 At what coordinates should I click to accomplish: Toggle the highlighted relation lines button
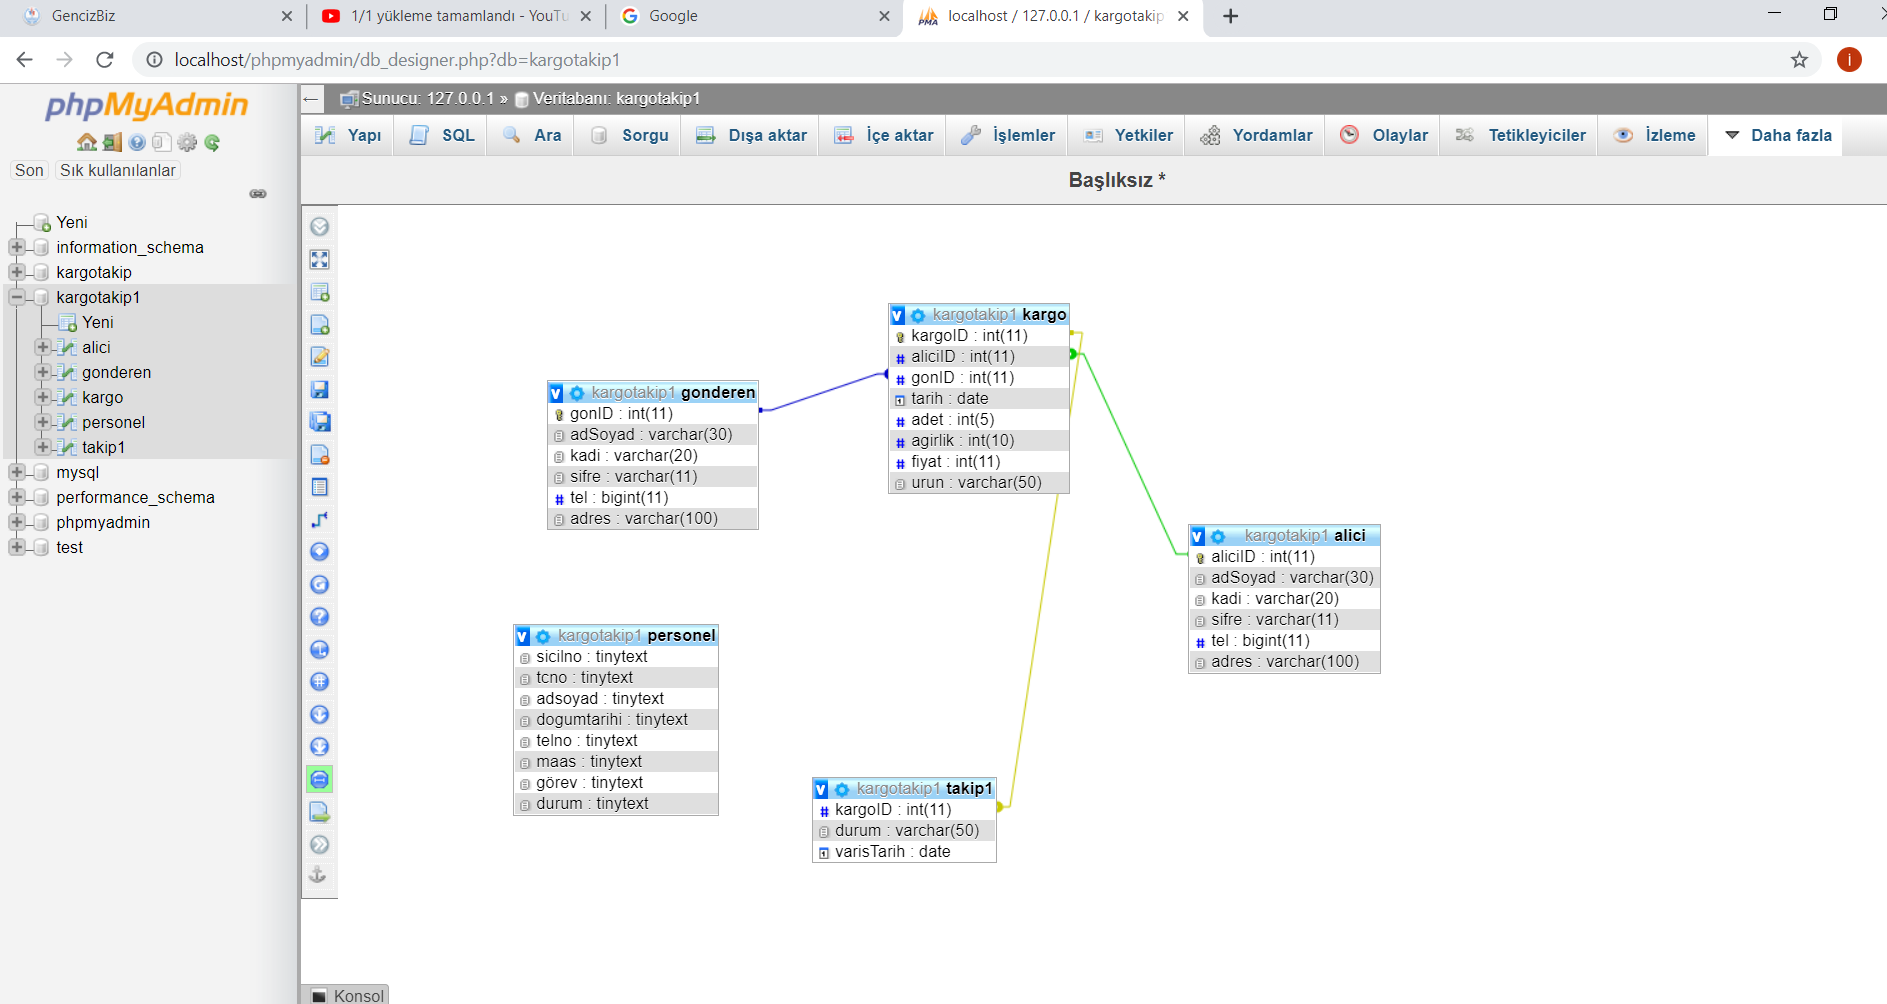[319, 779]
